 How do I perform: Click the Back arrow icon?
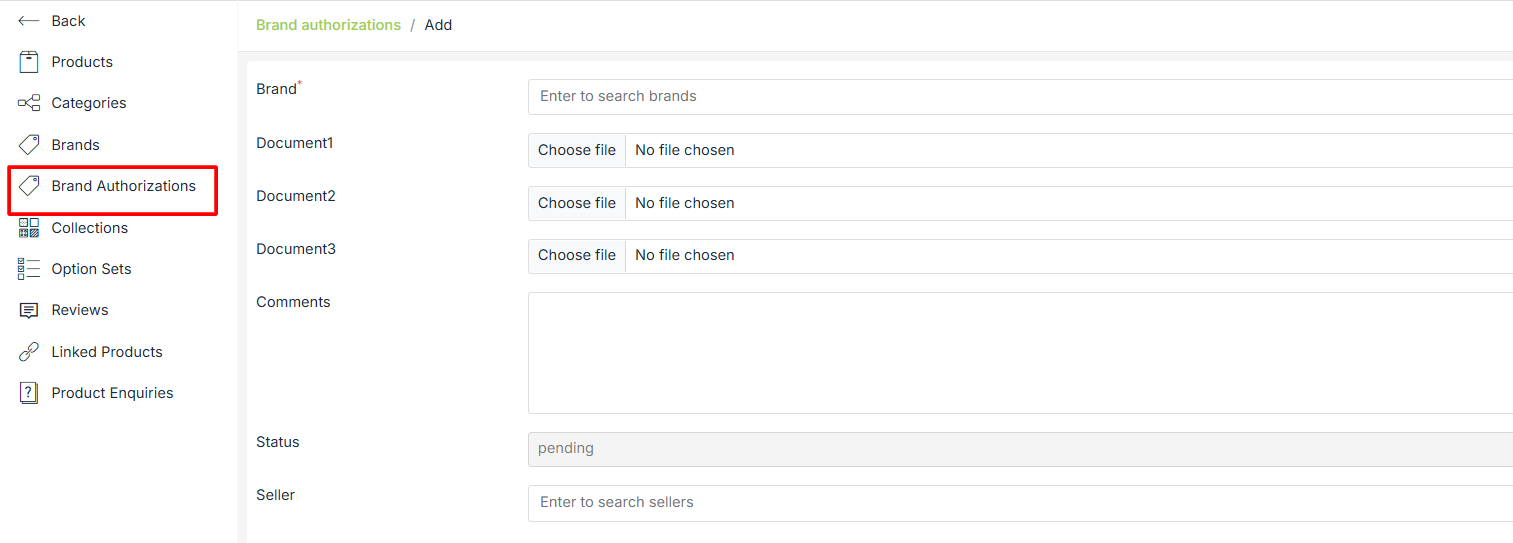(x=28, y=21)
